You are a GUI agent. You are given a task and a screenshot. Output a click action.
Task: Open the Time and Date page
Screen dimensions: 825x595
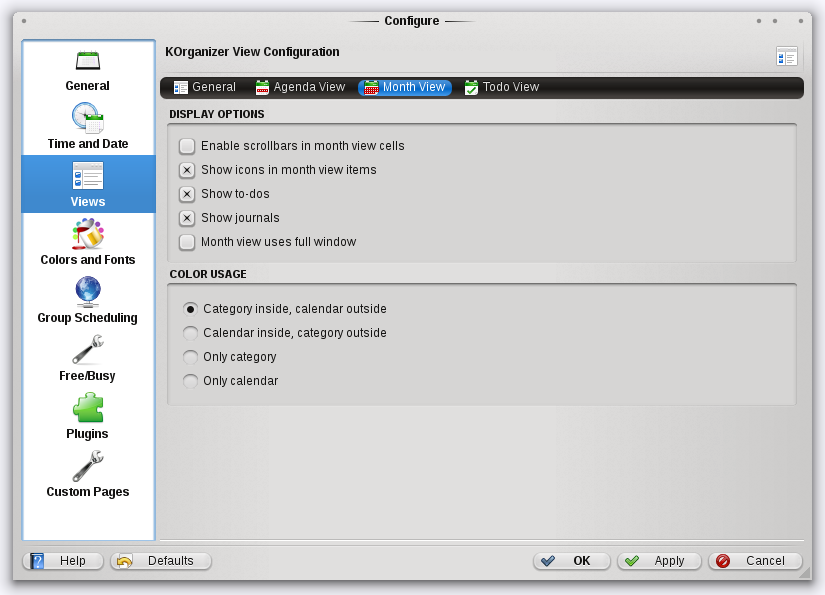pyautogui.click(x=88, y=126)
